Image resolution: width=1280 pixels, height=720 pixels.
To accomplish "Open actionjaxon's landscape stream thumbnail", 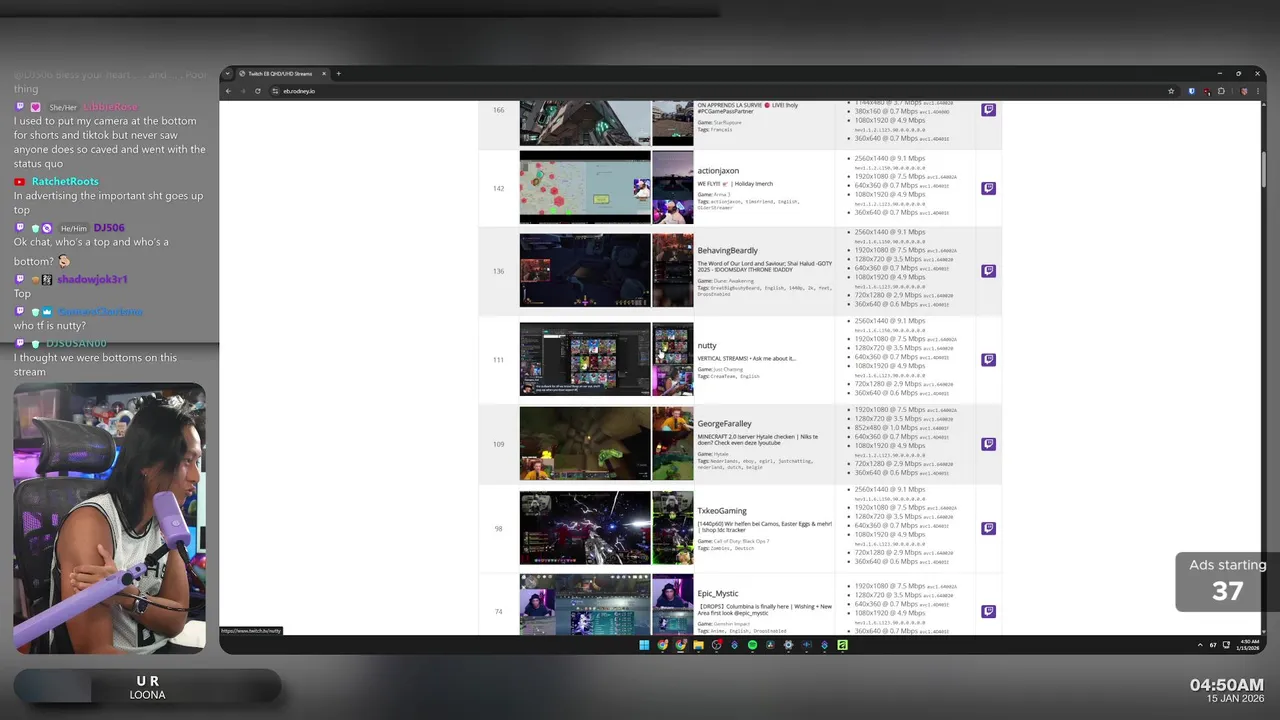I will (x=585, y=187).
